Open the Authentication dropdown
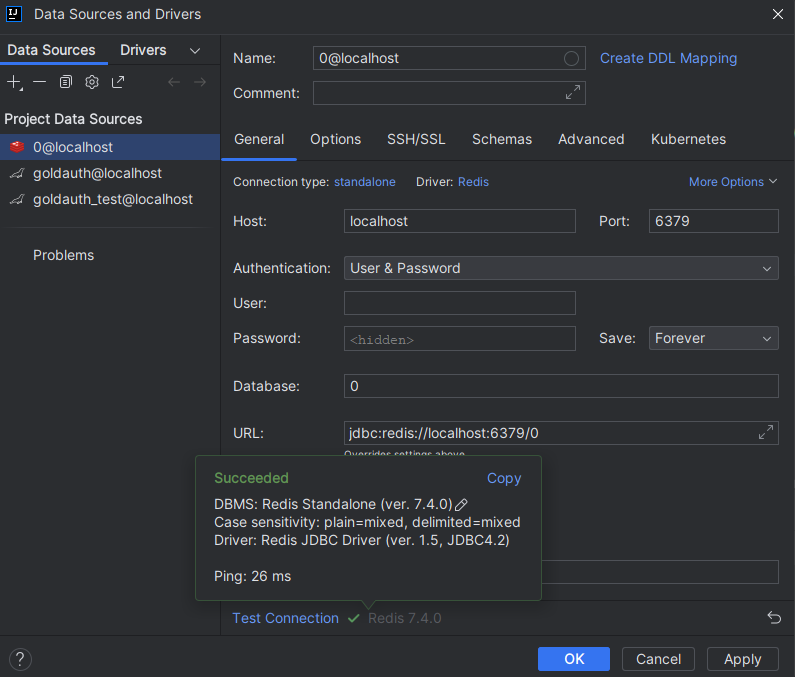The width and height of the screenshot is (795, 677). point(561,268)
